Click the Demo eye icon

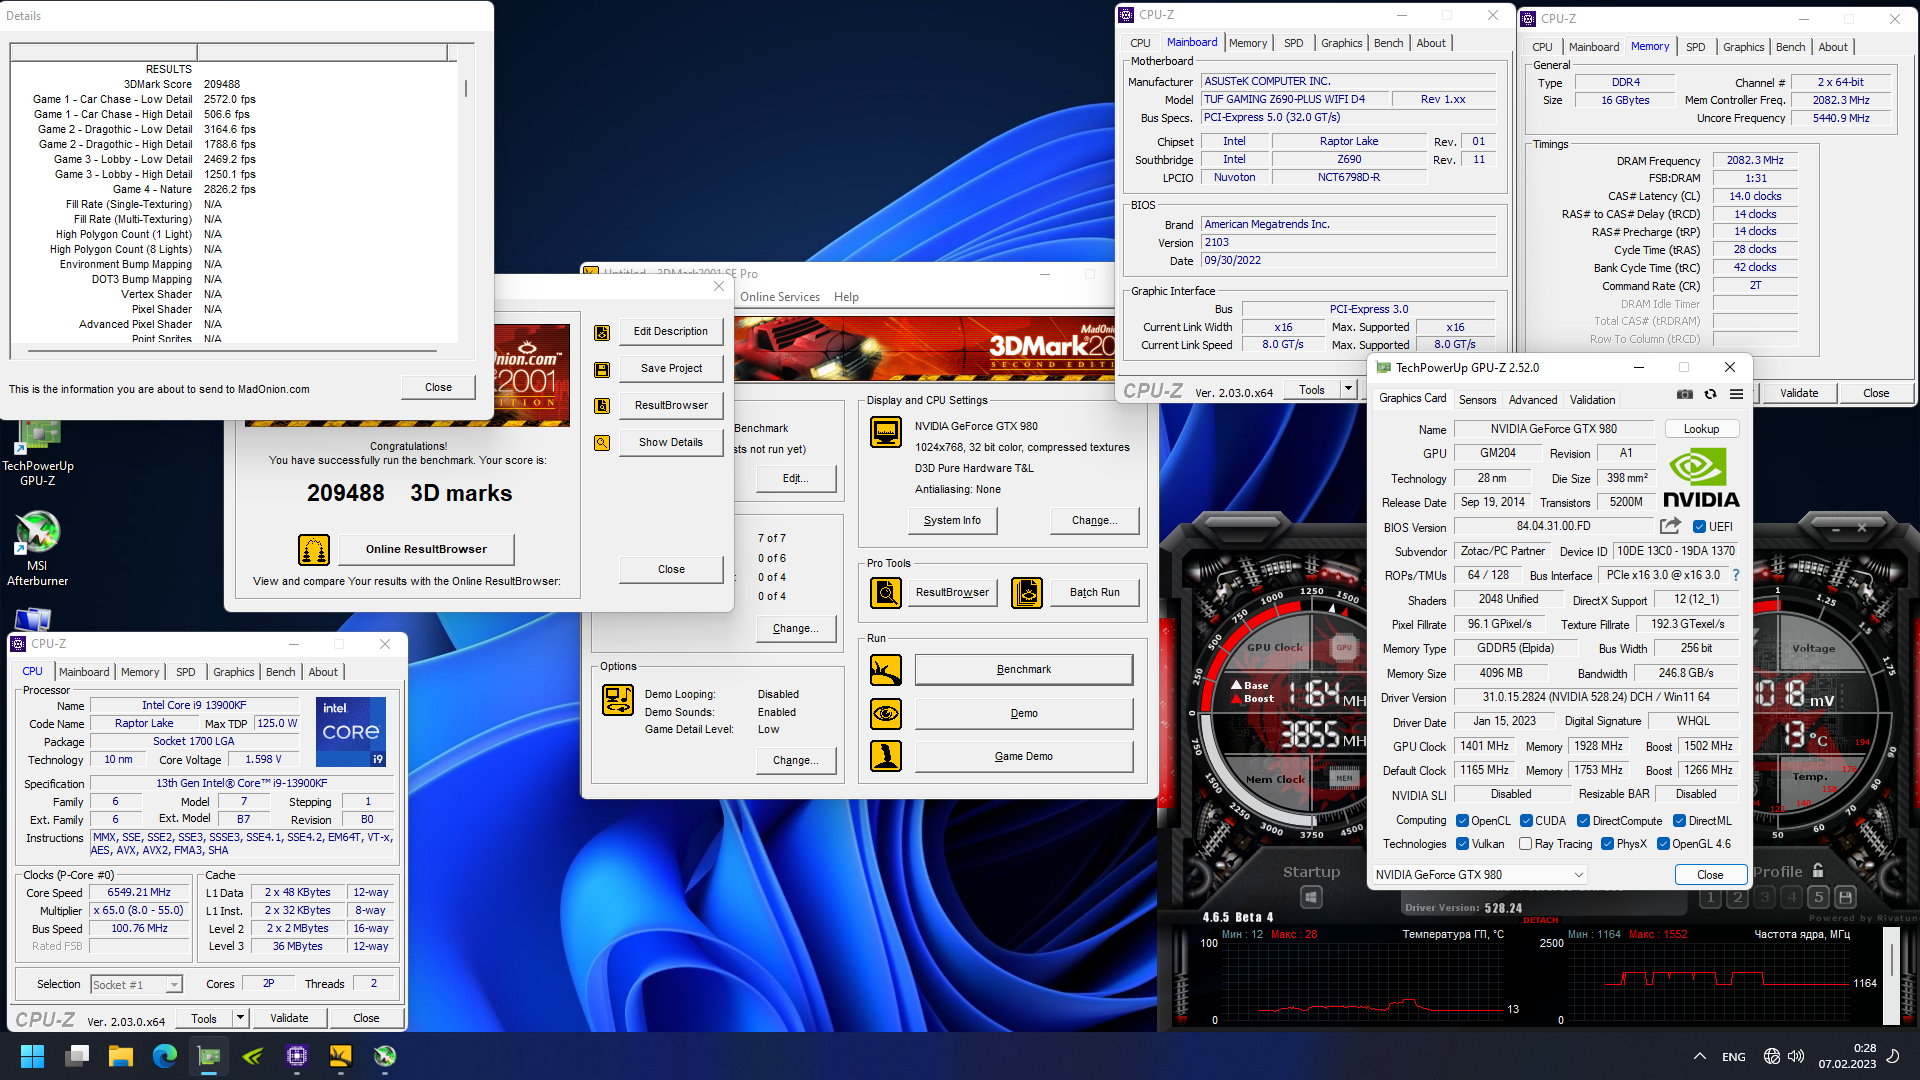[886, 714]
